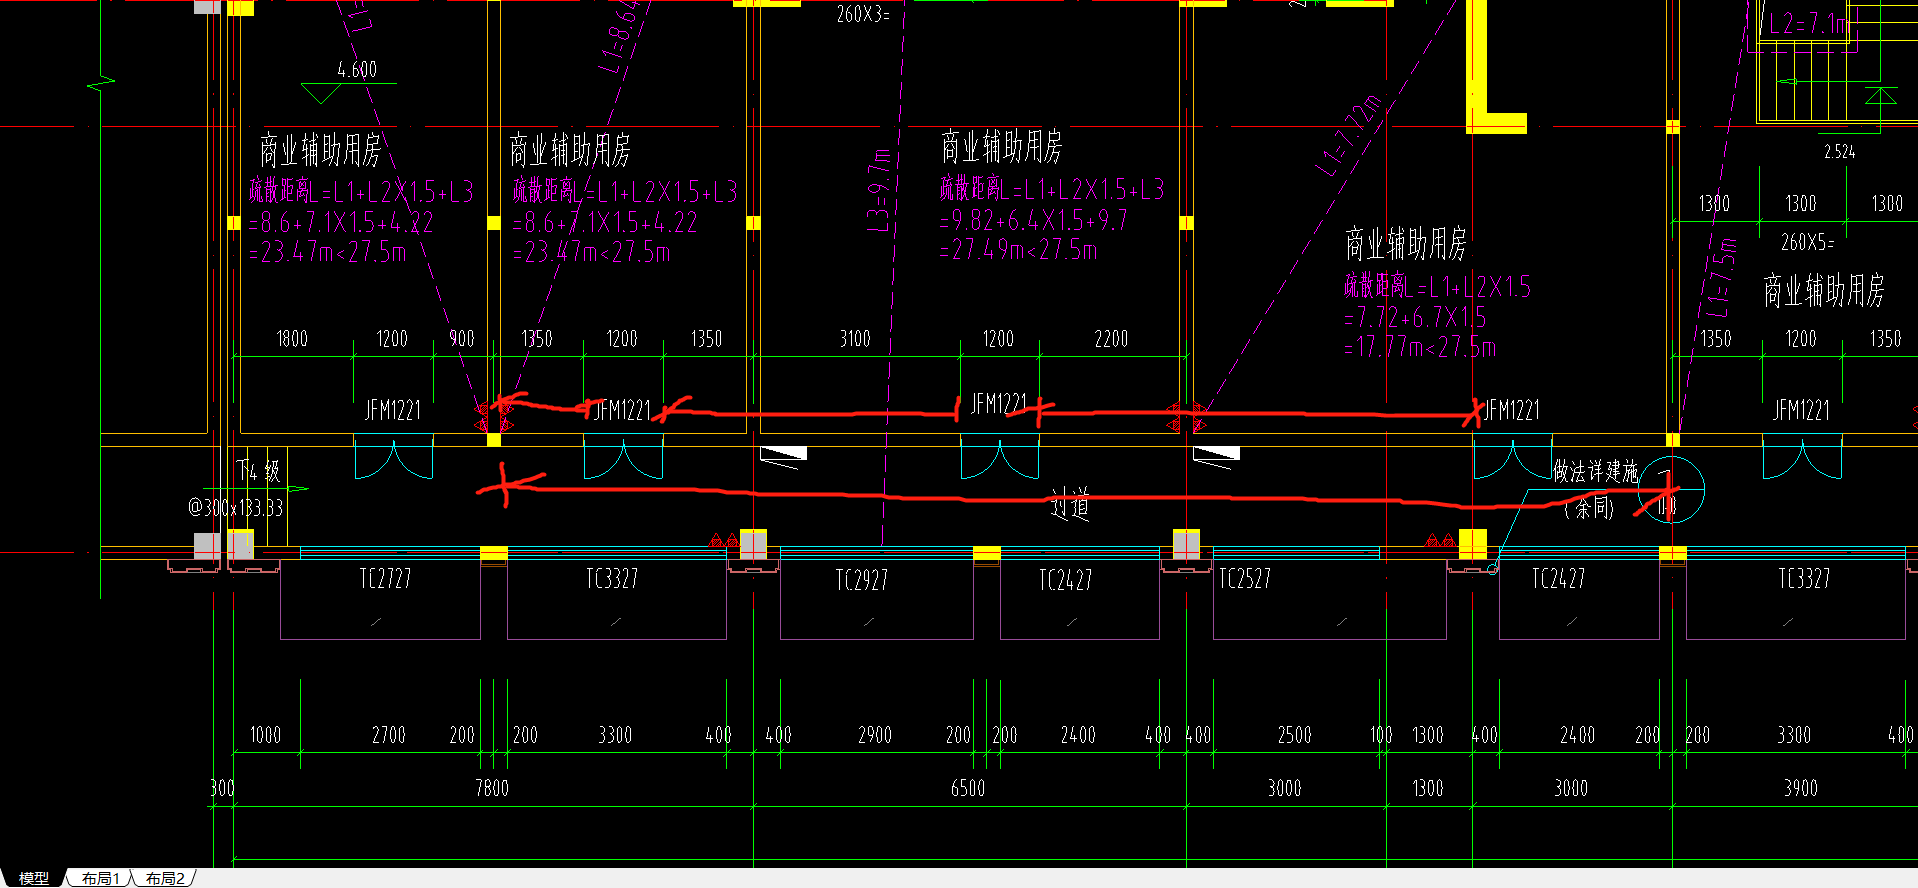The width and height of the screenshot is (1918, 888).
Task: Select the 3900 dimension text
Action: coord(1800,788)
